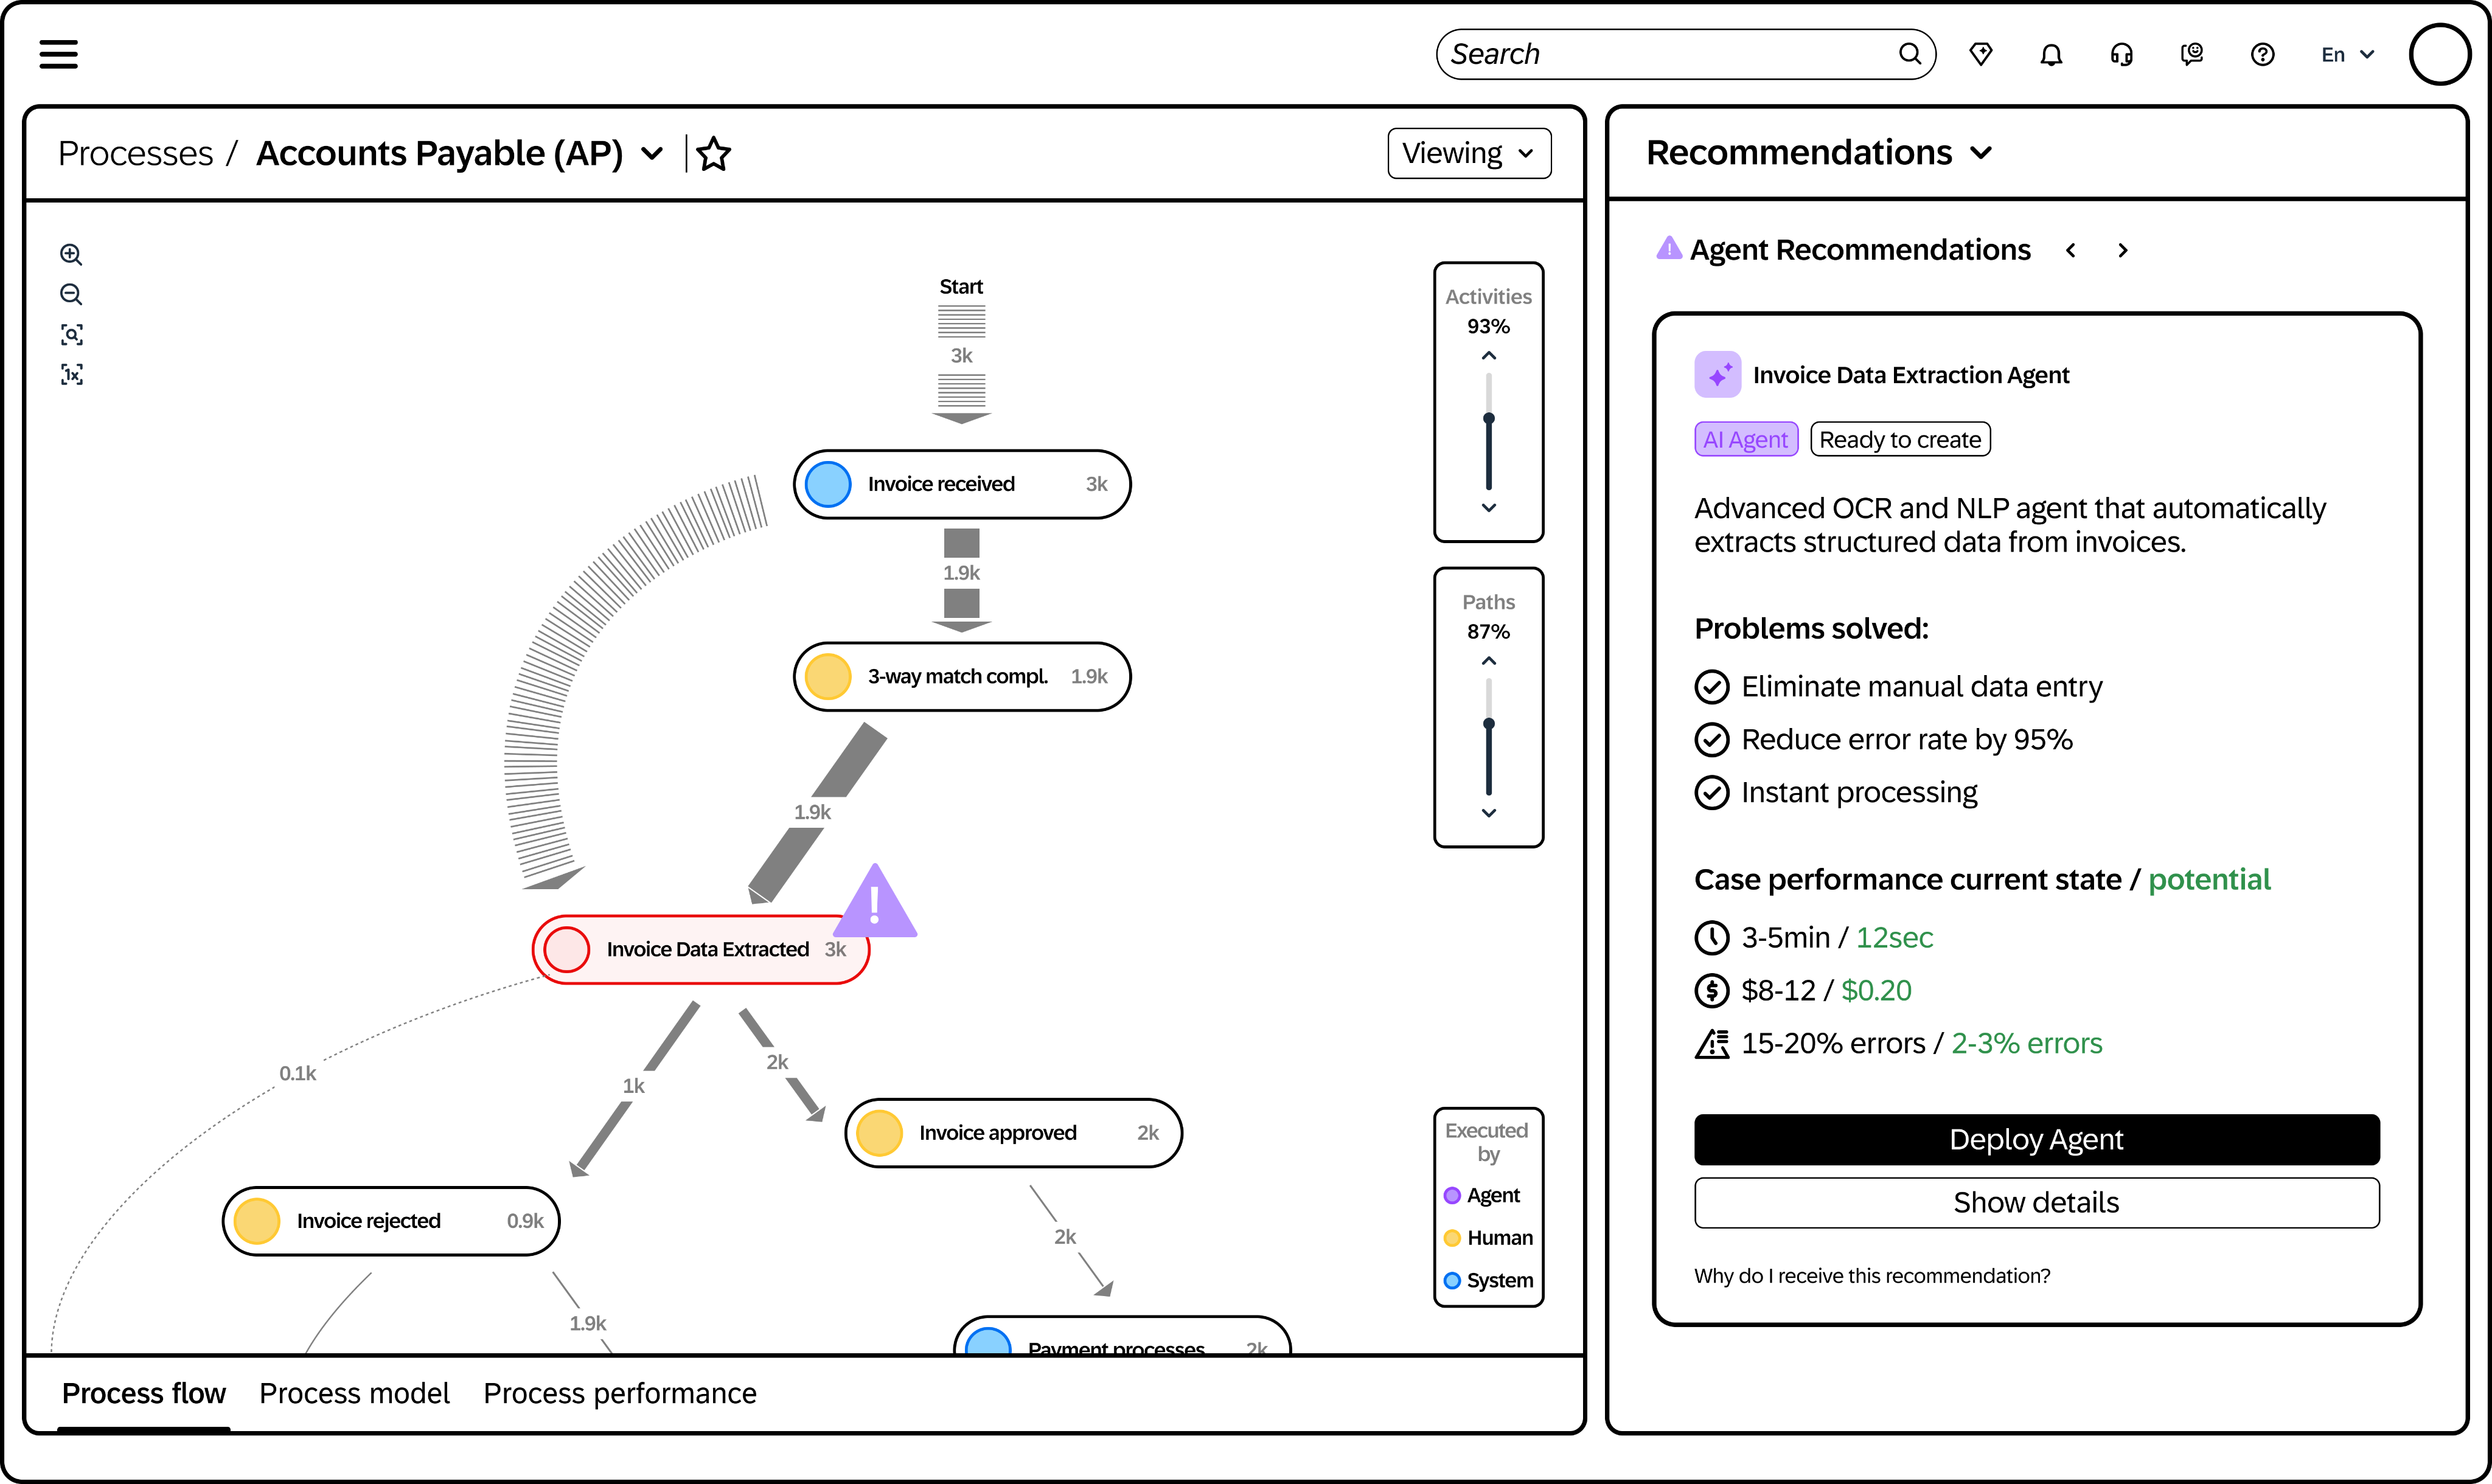Screen dimensions: 2492x1484
Task: Favorite this process with the star icon
Action: pos(713,154)
